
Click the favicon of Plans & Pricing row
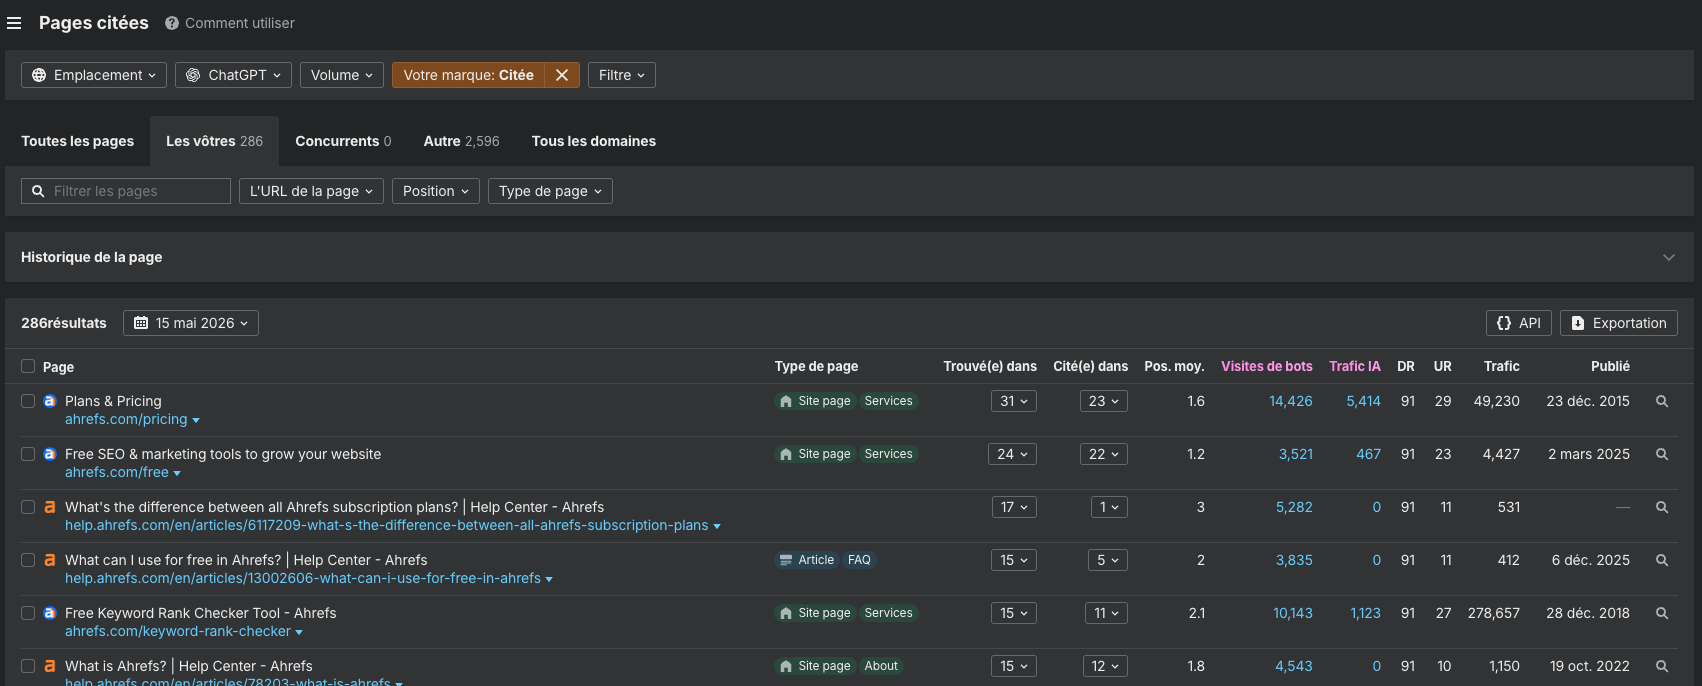point(50,401)
